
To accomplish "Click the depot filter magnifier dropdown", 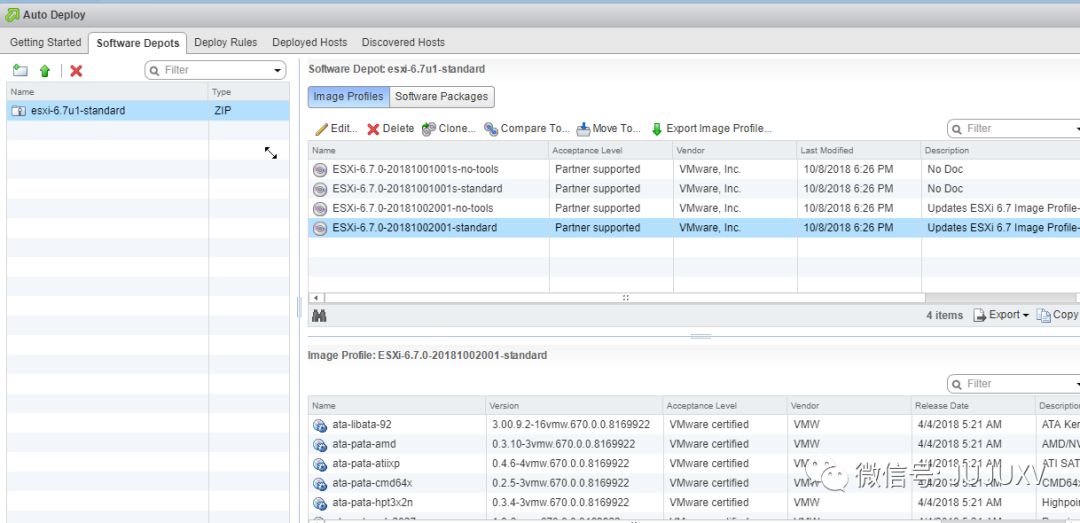I will [154, 70].
